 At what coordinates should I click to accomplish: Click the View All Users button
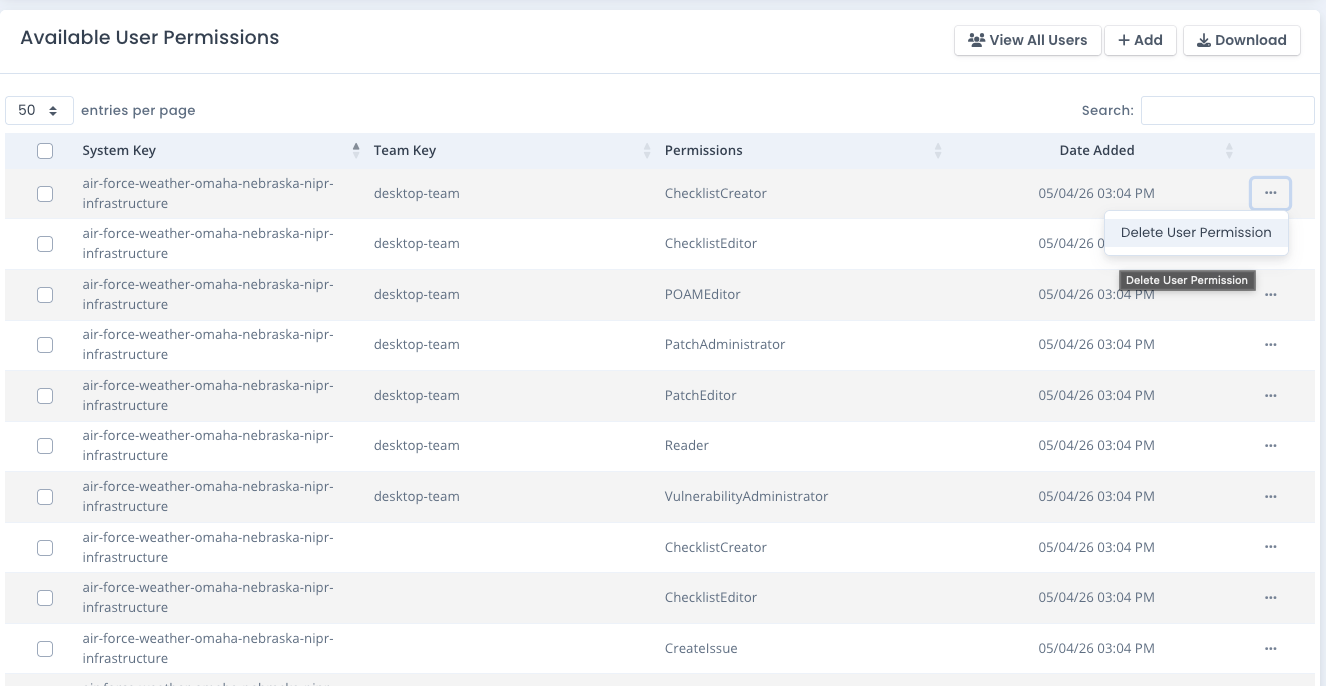(x=1028, y=40)
